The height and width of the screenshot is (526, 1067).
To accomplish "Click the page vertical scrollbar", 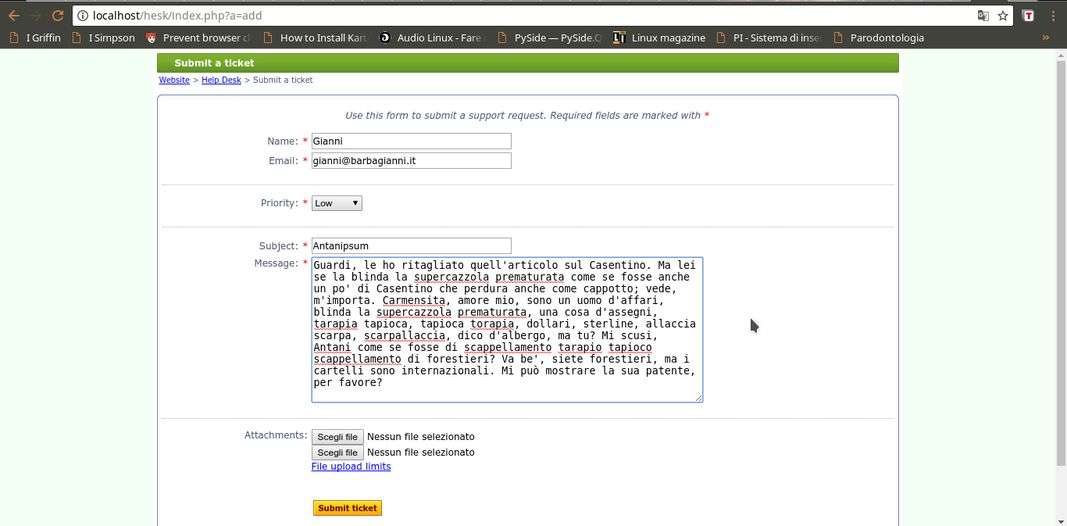I will pyautogui.click(x=1060, y=262).
